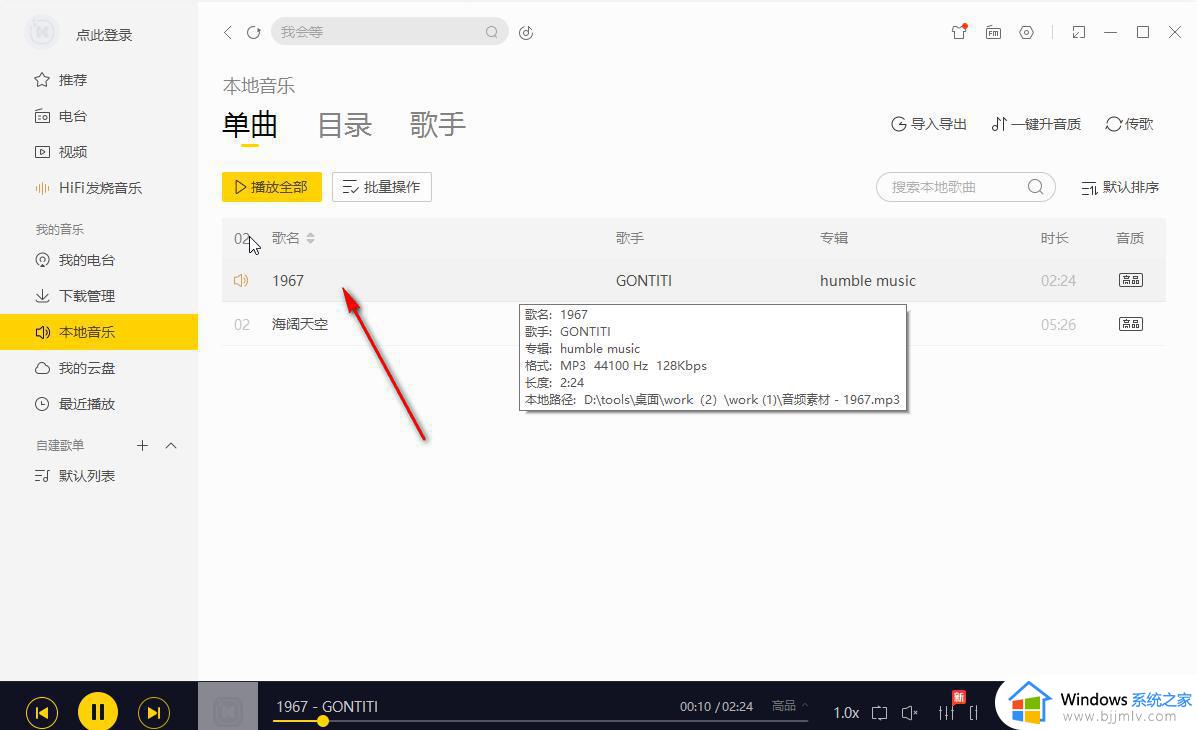Open the song recognition icon beside search
The width and height of the screenshot is (1197, 730).
click(x=526, y=32)
